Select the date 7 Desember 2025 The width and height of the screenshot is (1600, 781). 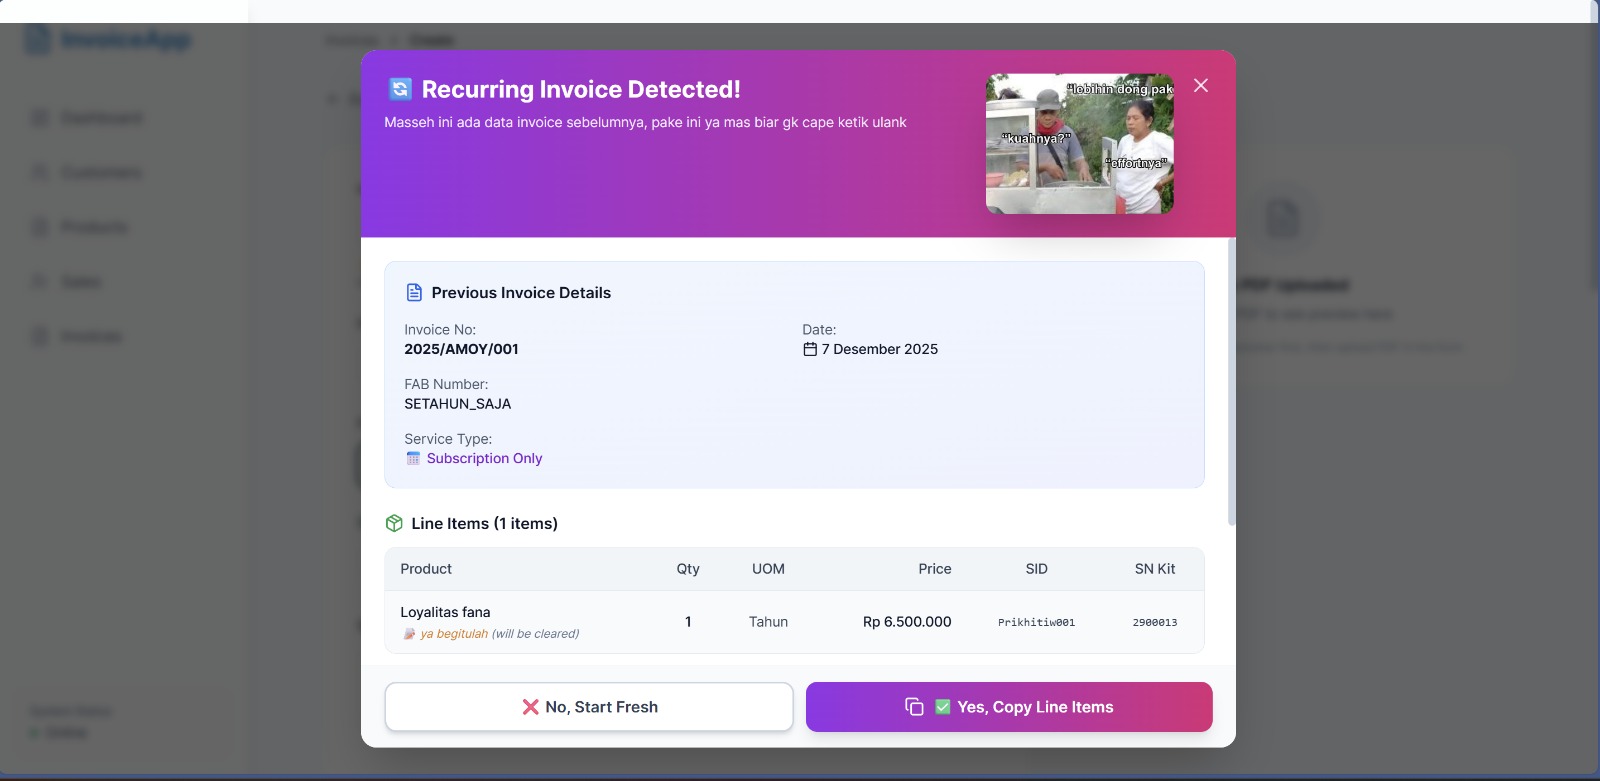(880, 349)
